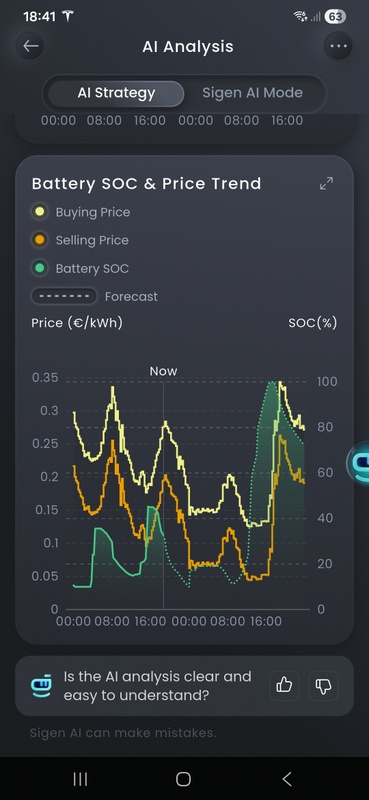
Task: Switch to the Sigen AI Mode tab
Action: [x=252, y=93]
